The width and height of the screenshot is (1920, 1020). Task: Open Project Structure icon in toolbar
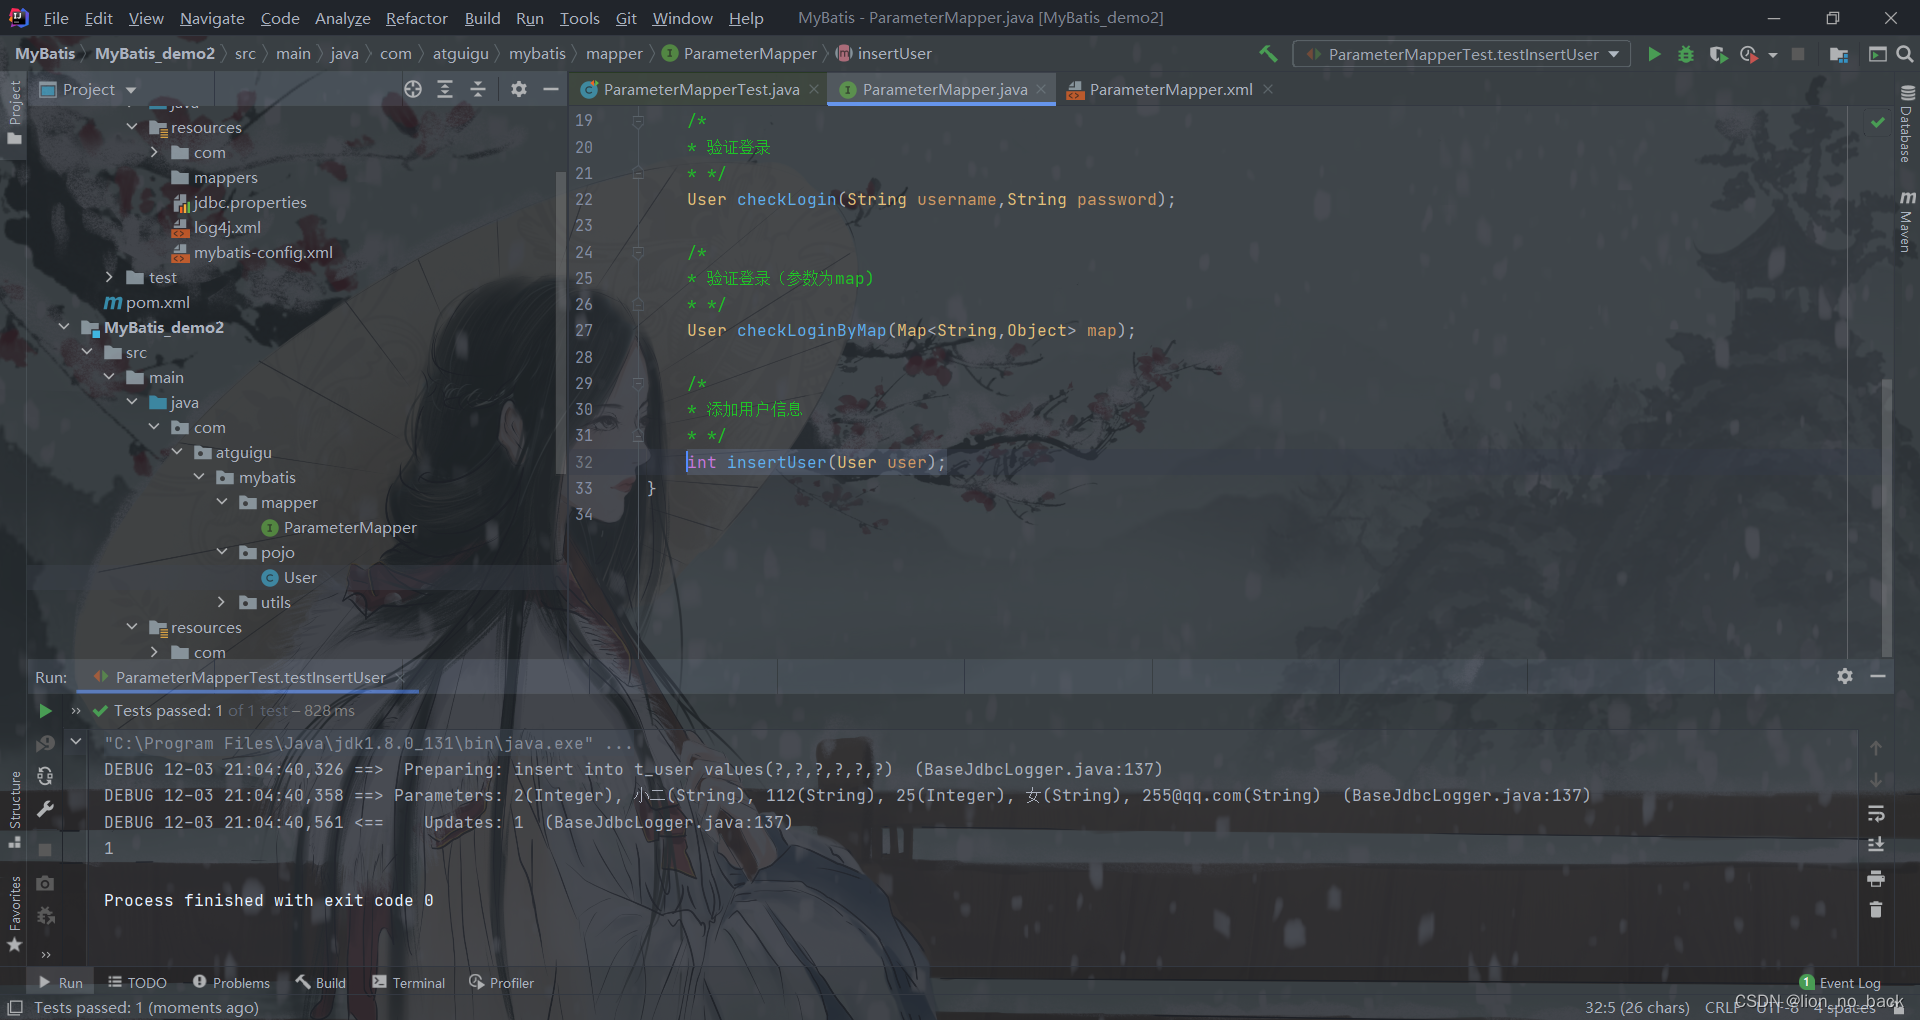point(1838,54)
